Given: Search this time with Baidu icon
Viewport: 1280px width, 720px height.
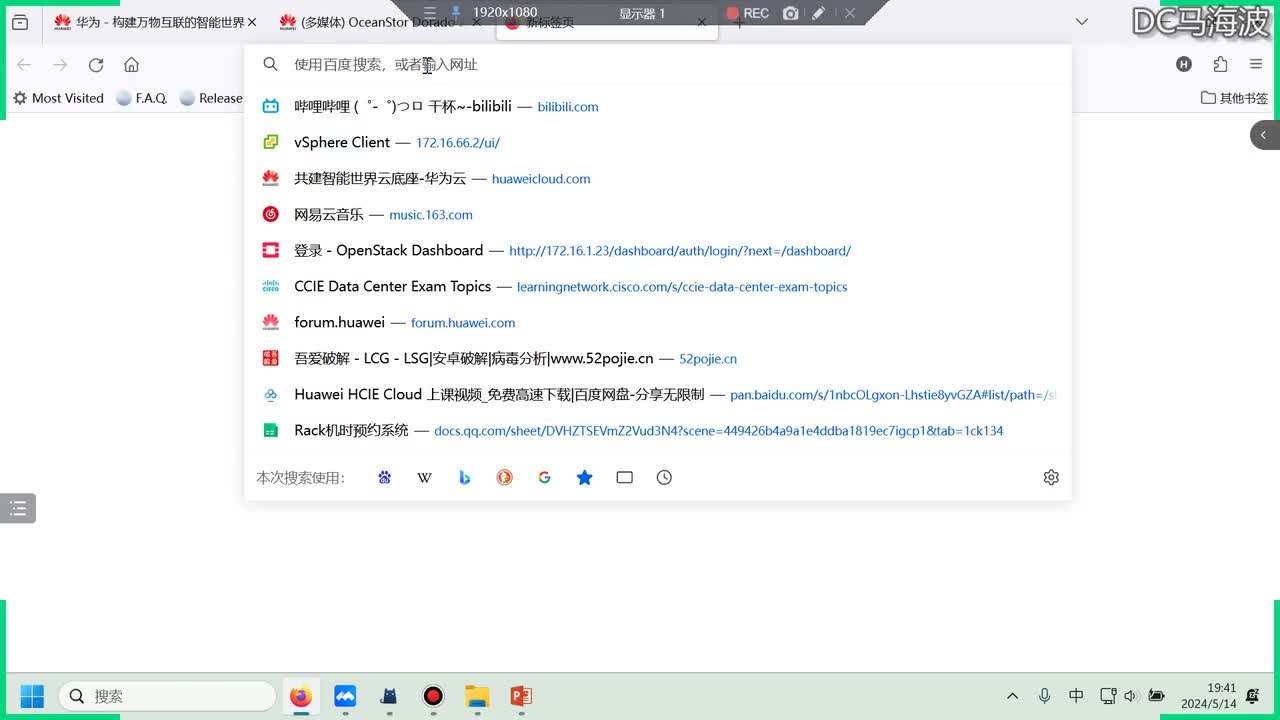Looking at the screenshot, I should (385, 478).
